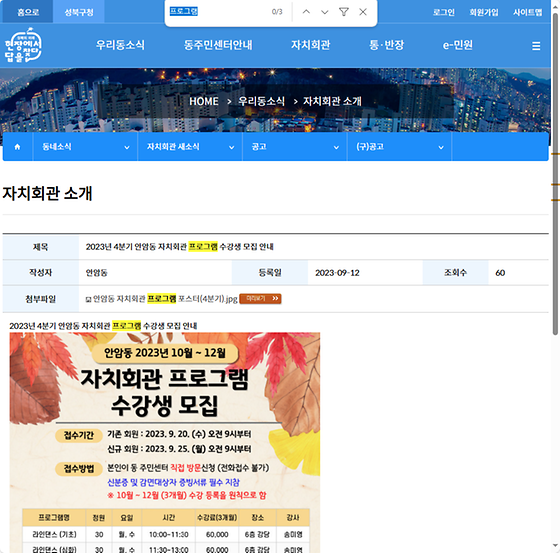Go to next find result arrow

pos(325,12)
